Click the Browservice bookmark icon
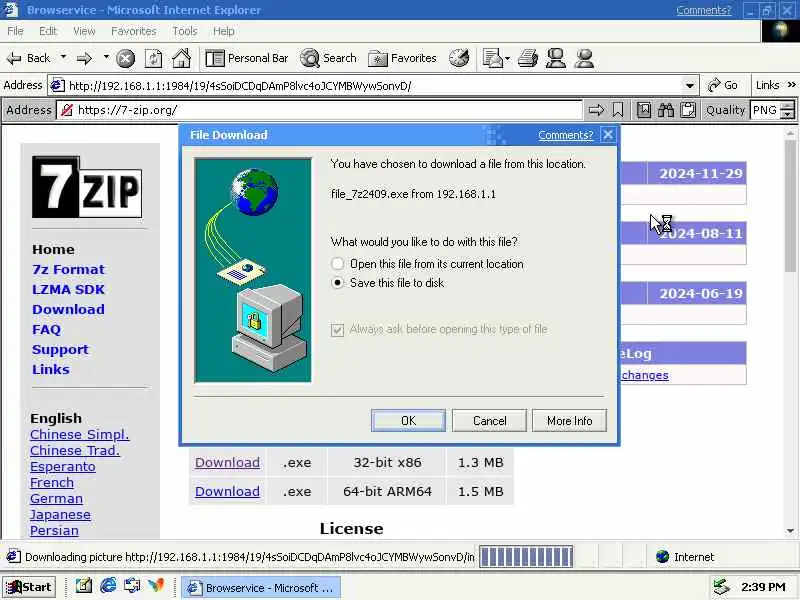Image resolution: width=800 pixels, height=600 pixels. [x=618, y=110]
